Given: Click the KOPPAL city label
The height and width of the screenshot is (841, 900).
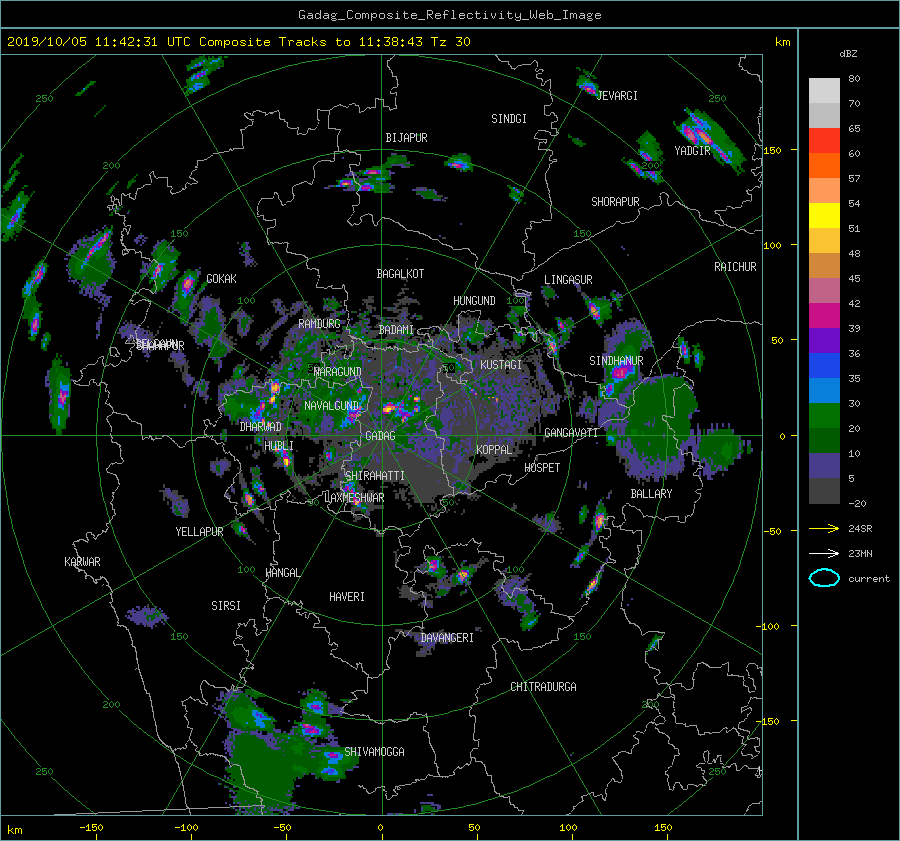Looking at the screenshot, I should tap(494, 450).
